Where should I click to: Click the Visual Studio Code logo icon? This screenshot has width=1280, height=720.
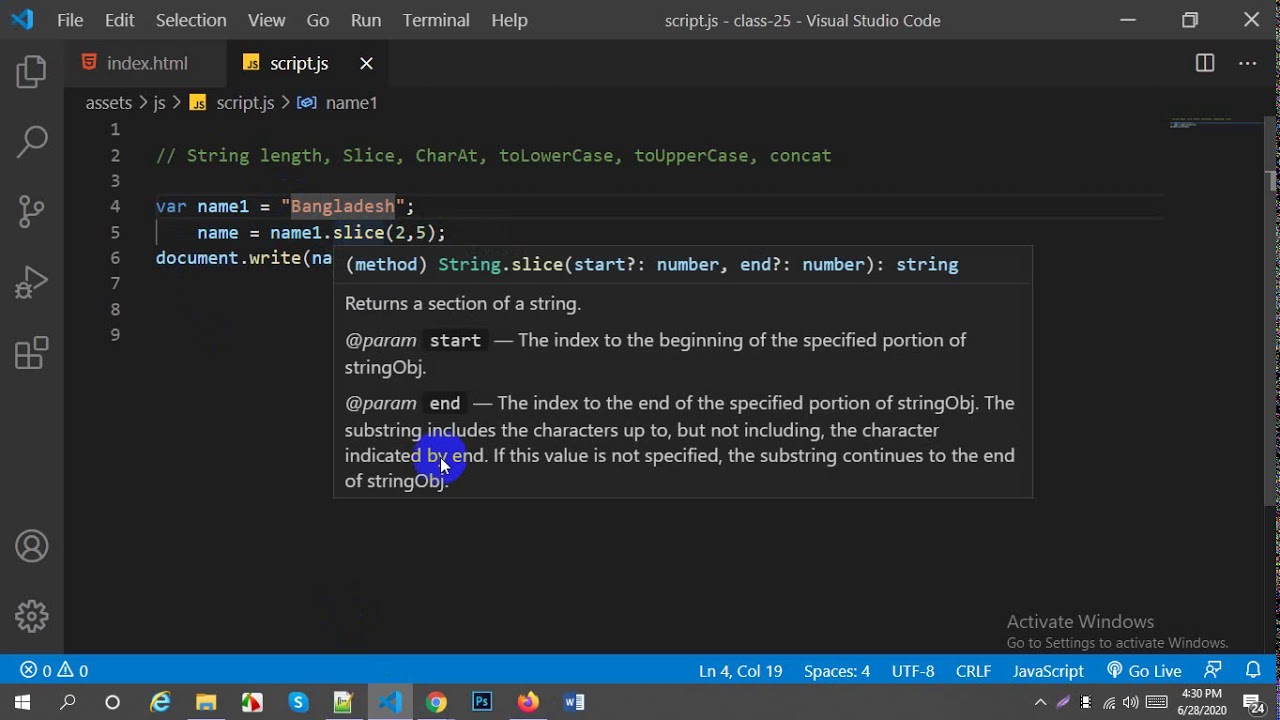[x=22, y=19]
